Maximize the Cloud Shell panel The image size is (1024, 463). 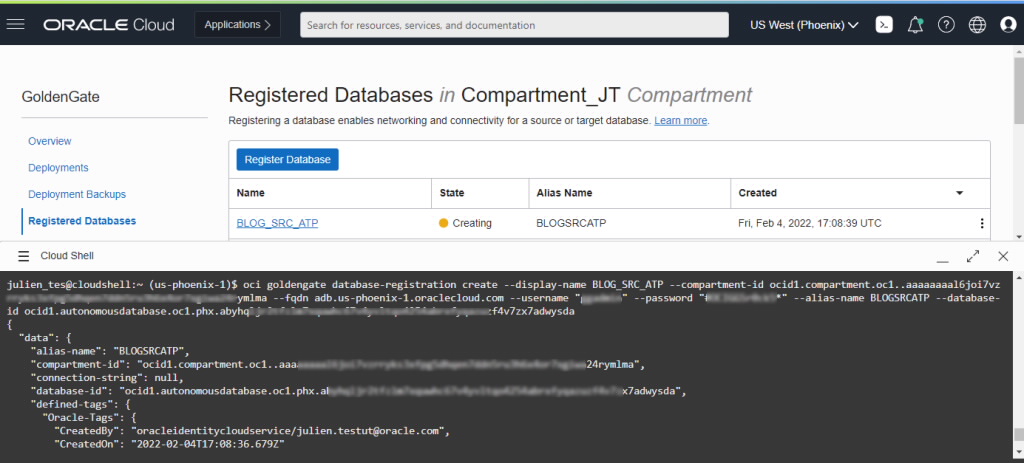point(973,256)
